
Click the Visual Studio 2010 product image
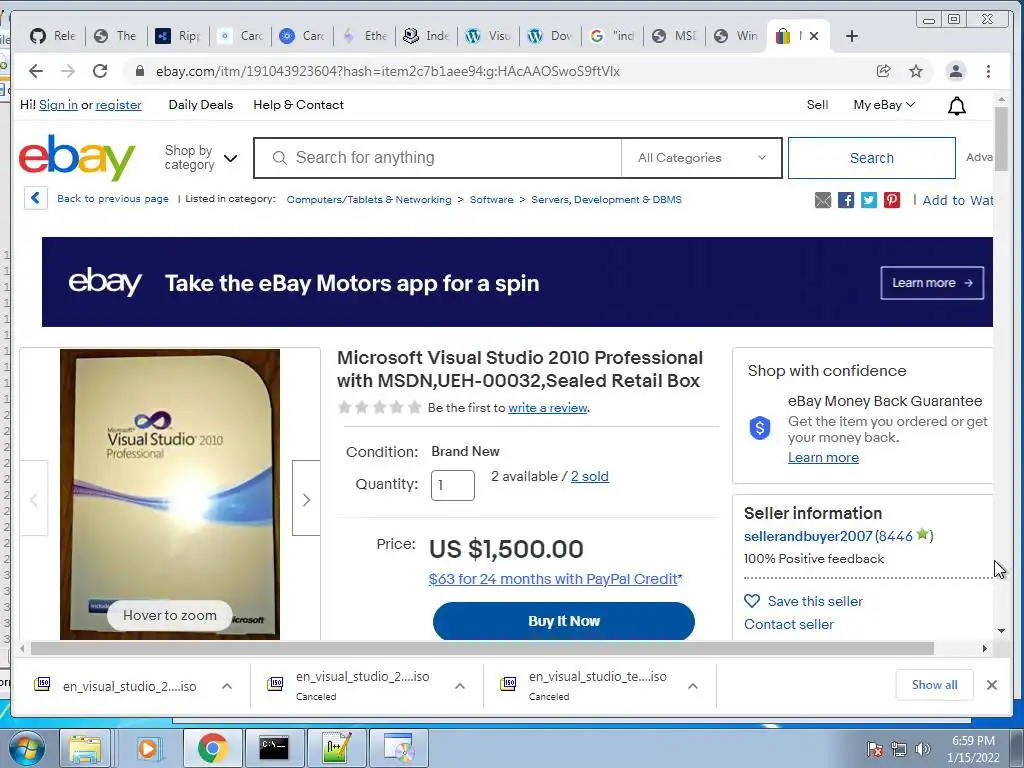point(170,494)
